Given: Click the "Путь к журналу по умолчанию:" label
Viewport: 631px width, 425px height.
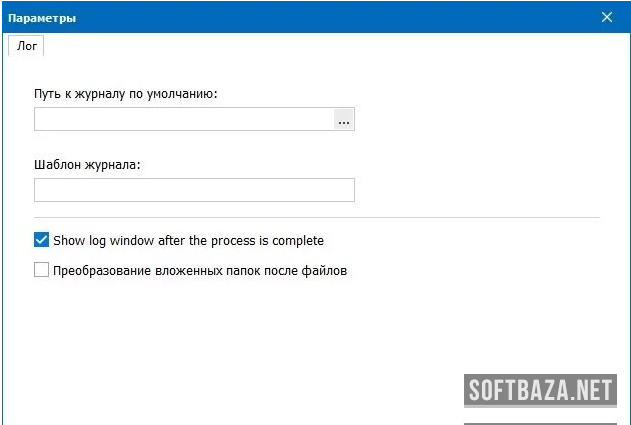Looking at the screenshot, I should pos(126,94).
